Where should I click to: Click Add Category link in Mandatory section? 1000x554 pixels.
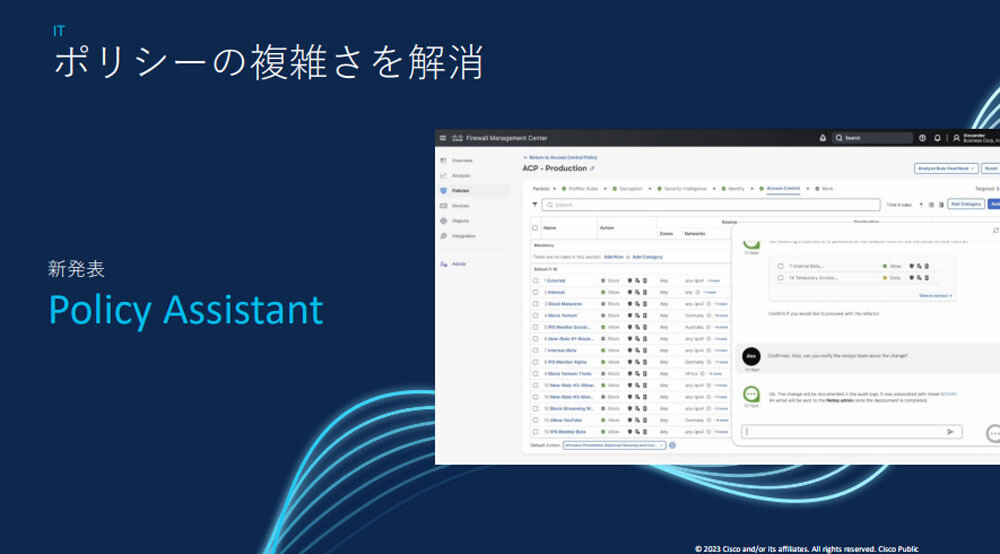[x=647, y=257]
